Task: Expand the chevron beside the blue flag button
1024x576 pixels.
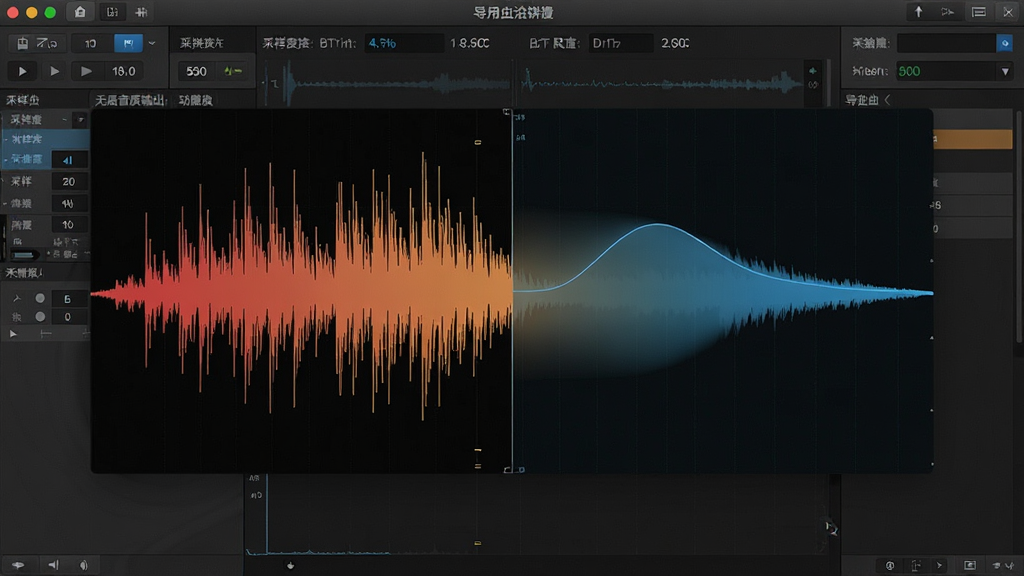Action: click(152, 43)
